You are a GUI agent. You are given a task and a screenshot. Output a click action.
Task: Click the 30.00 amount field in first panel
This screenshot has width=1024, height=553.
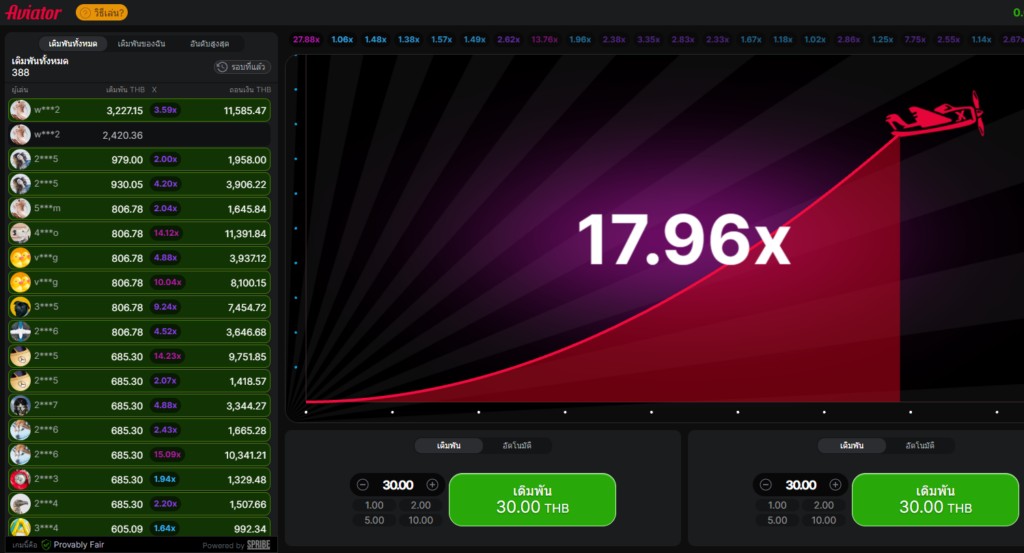coord(398,485)
